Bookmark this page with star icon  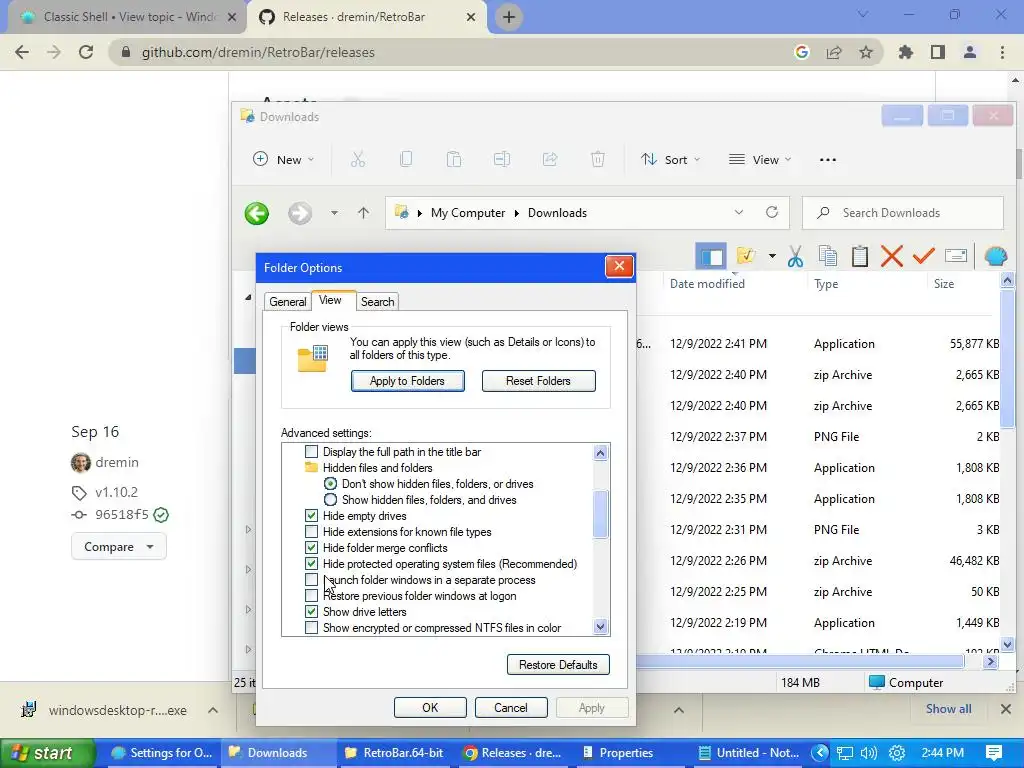pyautogui.click(x=866, y=52)
